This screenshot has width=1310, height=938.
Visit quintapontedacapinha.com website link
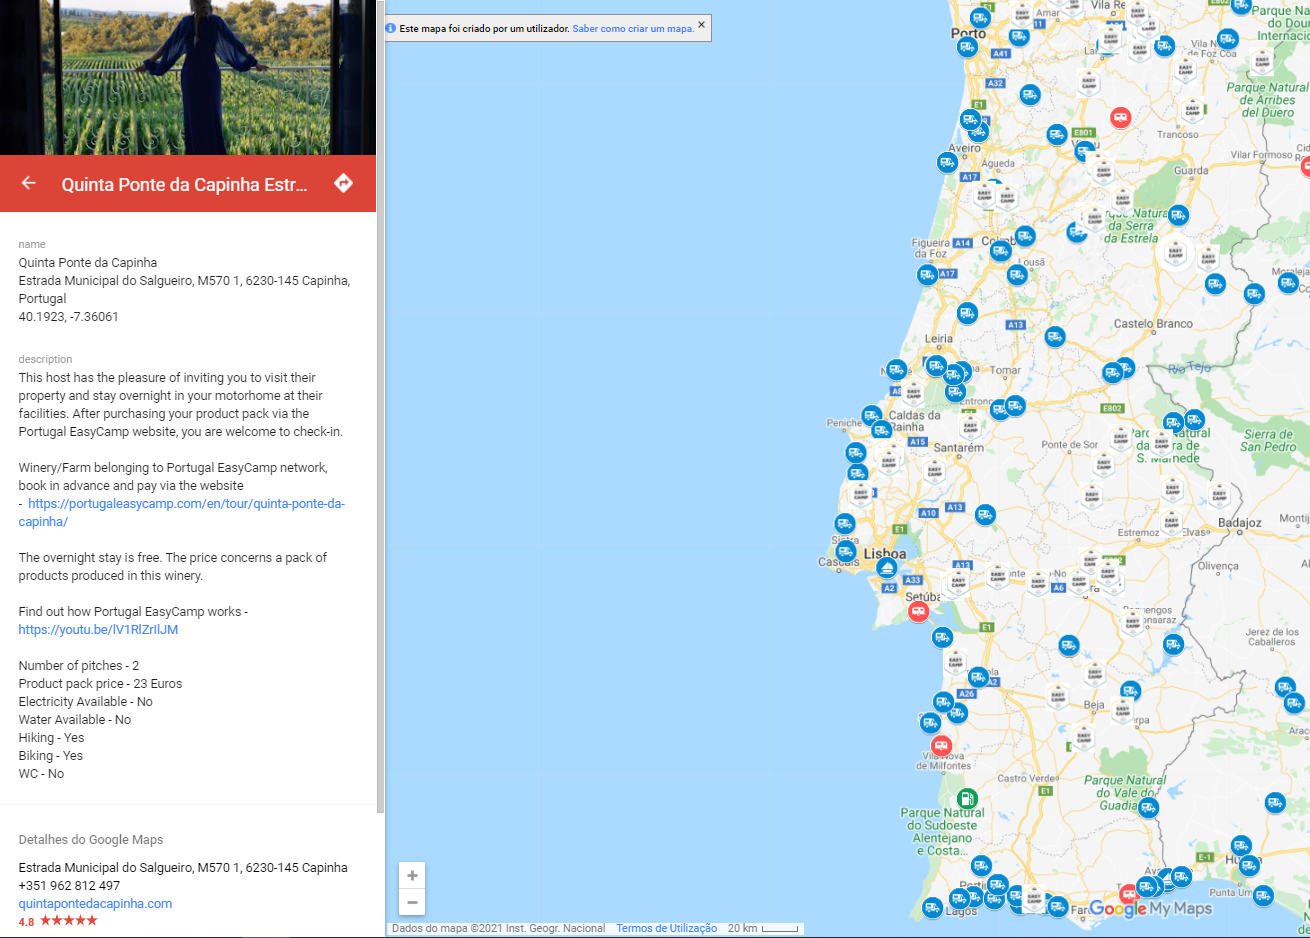(95, 904)
